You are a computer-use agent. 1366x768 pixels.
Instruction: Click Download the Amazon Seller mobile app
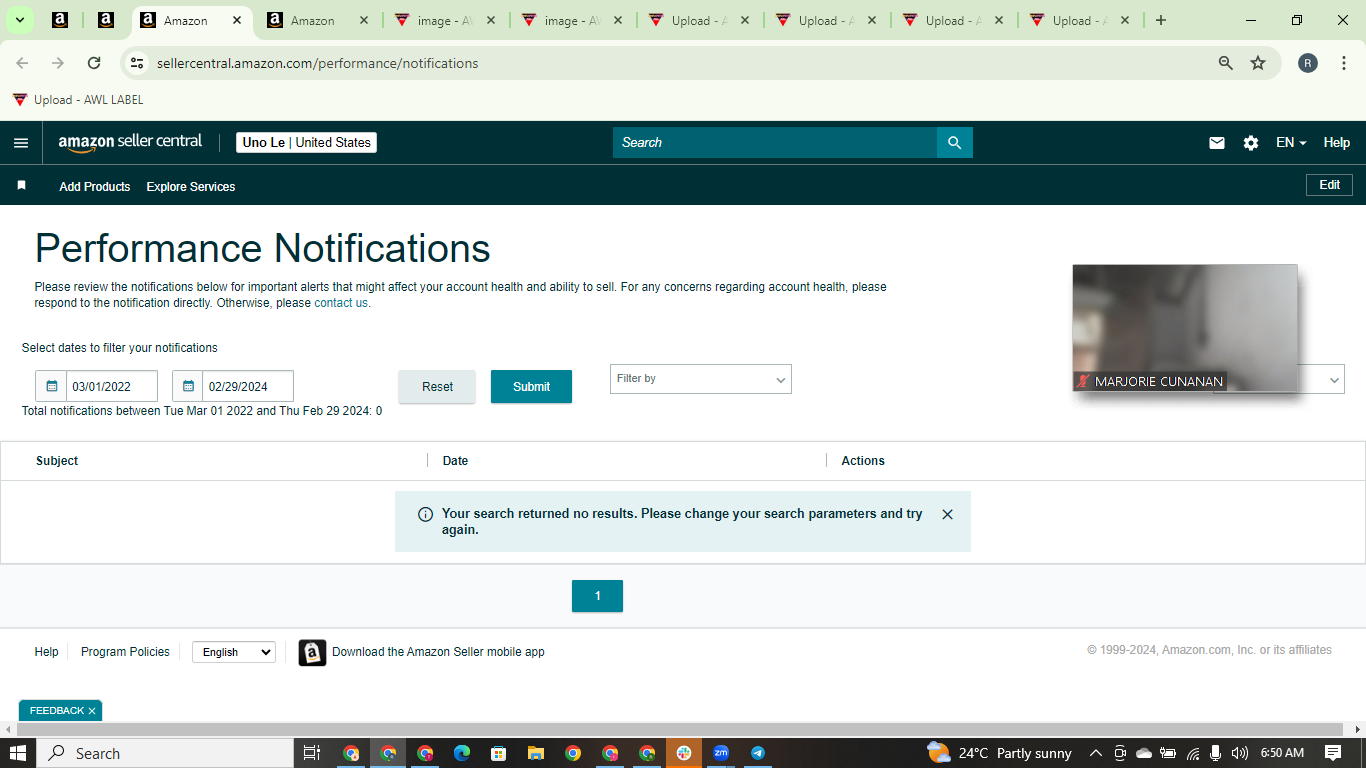tap(438, 652)
